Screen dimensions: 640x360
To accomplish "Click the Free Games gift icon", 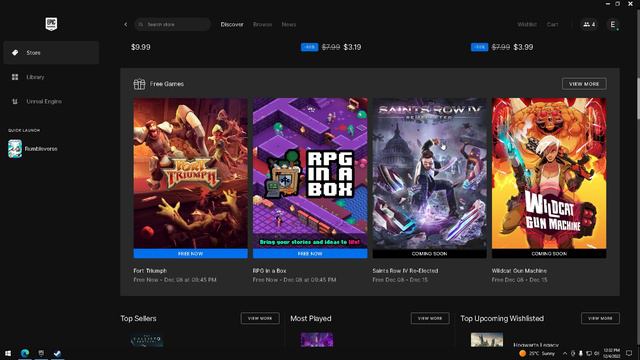I will tap(139, 84).
